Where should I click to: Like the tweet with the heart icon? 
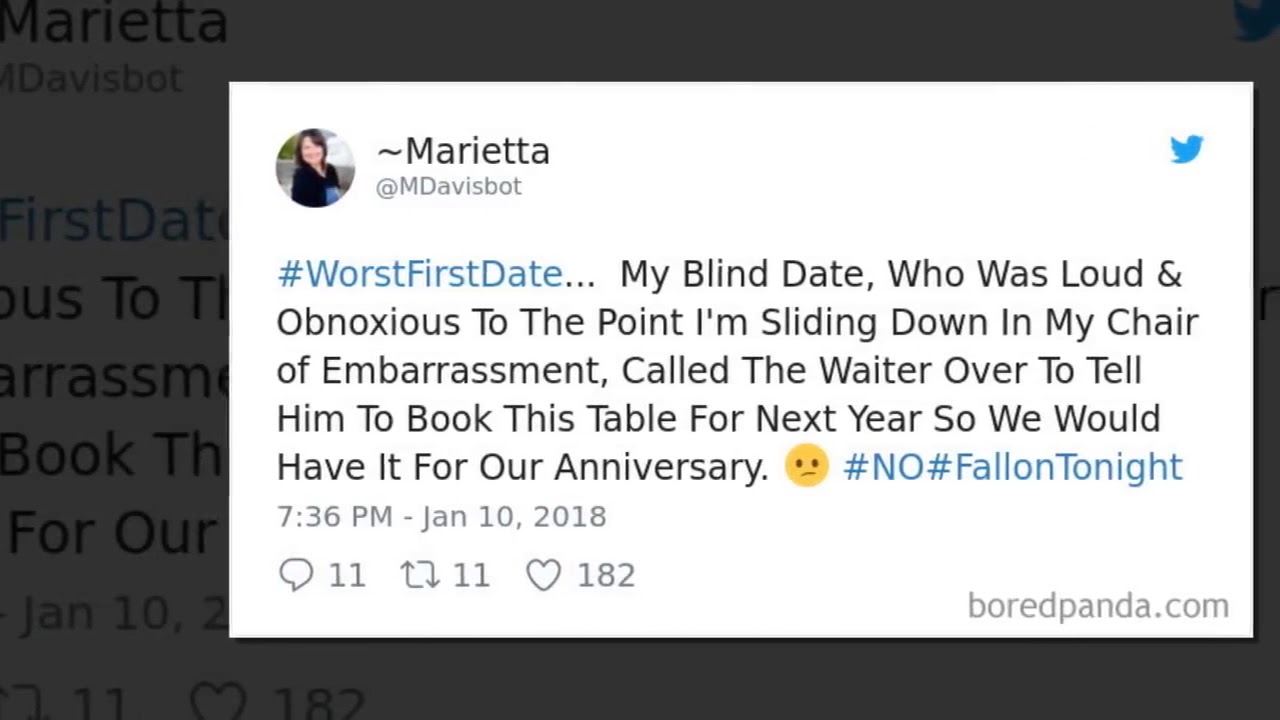tap(543, 575)
